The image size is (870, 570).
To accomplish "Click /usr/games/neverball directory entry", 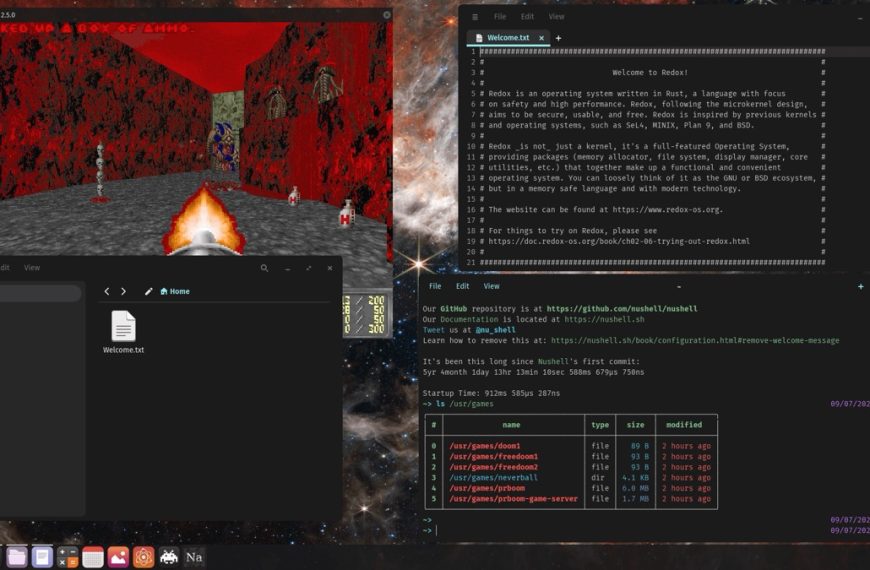I will click(493, 477).
